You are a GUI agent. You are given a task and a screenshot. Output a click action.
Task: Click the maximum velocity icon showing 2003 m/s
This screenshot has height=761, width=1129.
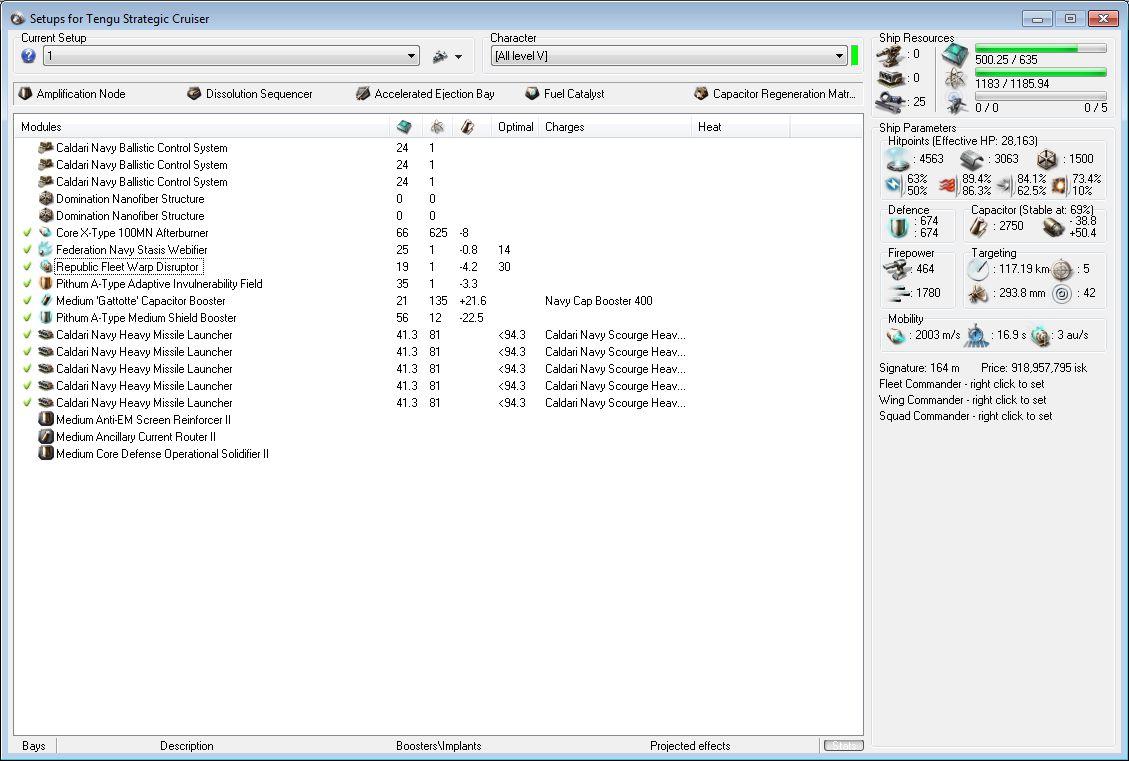pyautogui.click(x=896, y=336)
